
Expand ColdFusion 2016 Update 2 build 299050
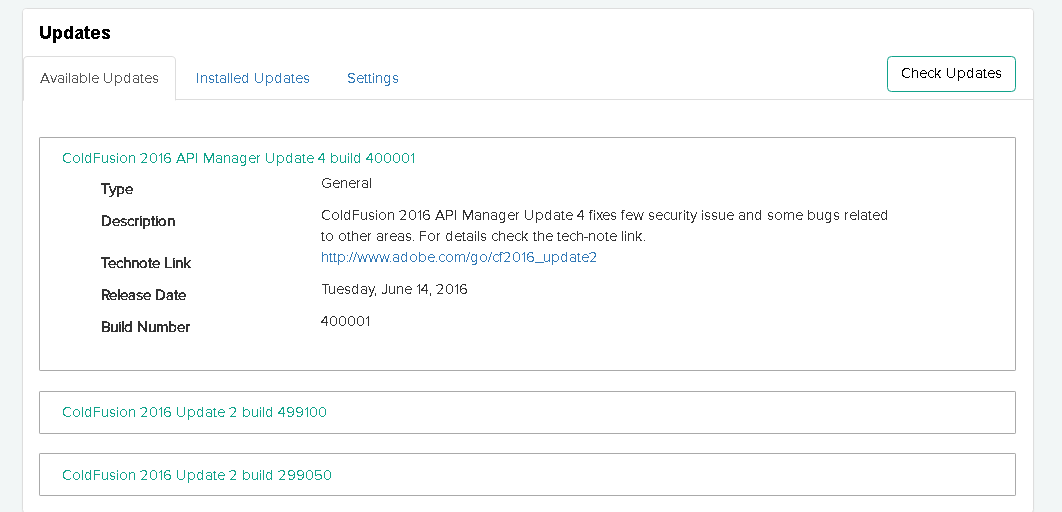pyautogui.click(x=196, y=475)
